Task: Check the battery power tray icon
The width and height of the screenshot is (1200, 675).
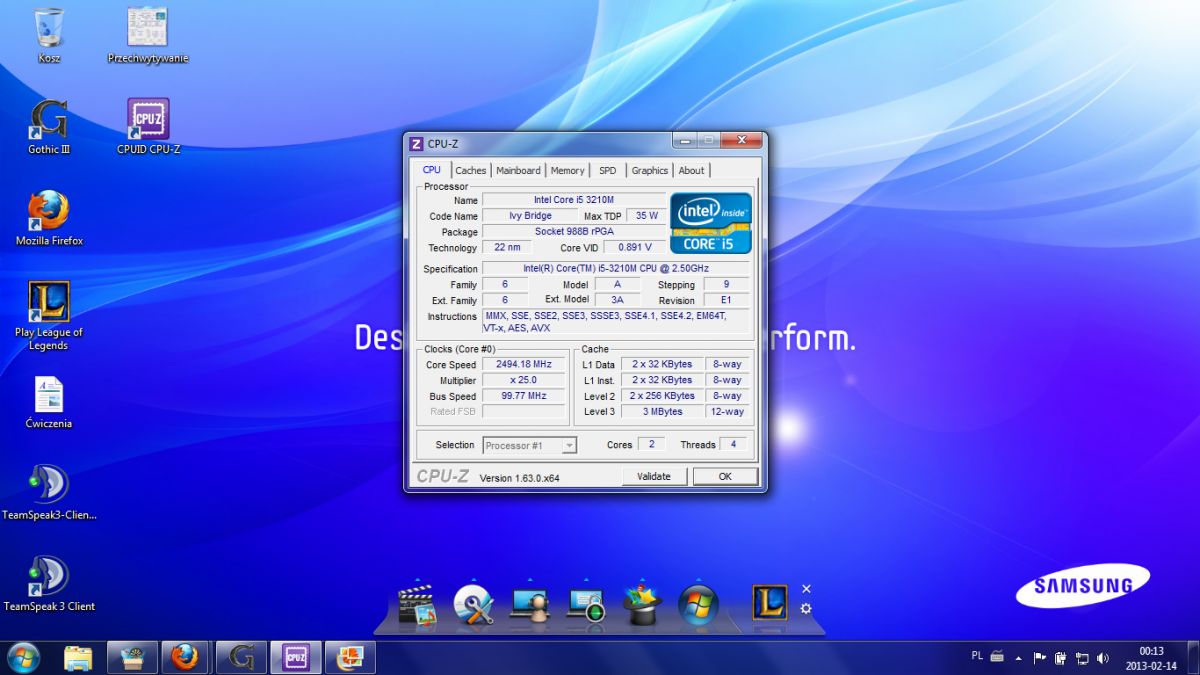Action: coord(1060,658)
